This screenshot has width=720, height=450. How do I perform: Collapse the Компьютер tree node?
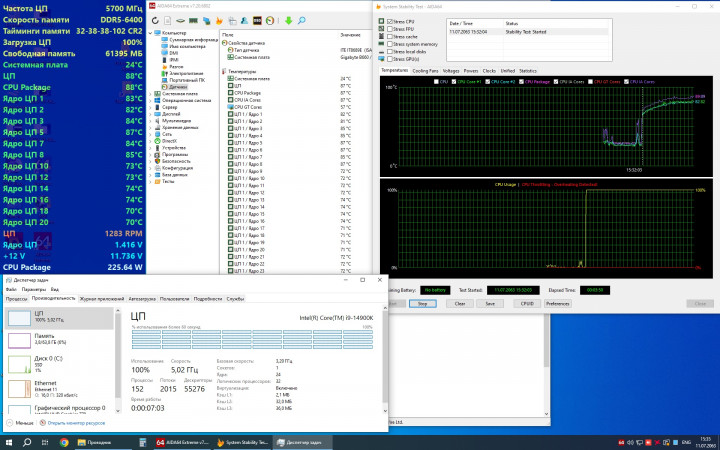(150, 33)
